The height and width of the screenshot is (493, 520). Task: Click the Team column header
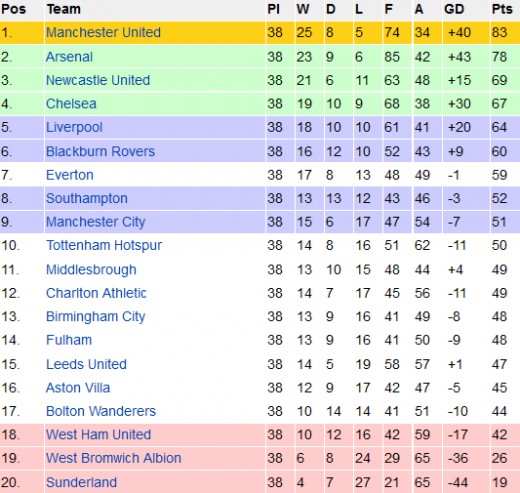[x=64, y=9]
